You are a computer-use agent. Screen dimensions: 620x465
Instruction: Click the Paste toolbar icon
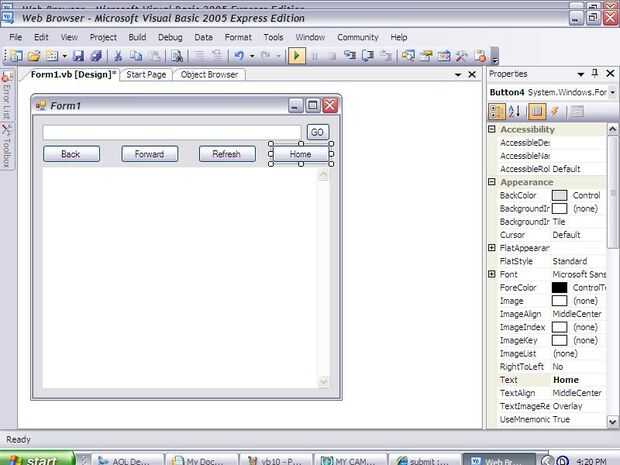tap(155, 56)
